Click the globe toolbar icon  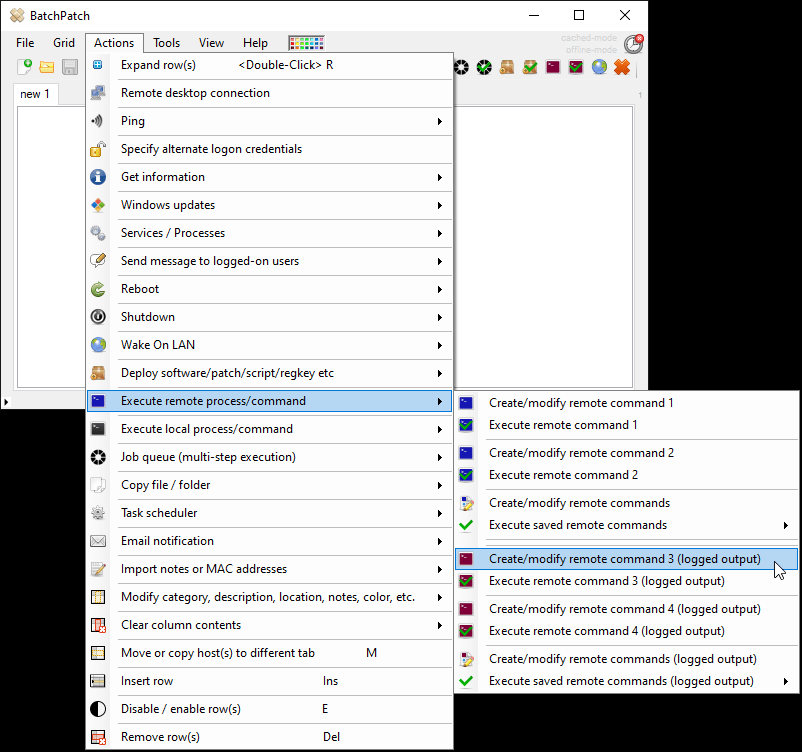pos(599,67)
